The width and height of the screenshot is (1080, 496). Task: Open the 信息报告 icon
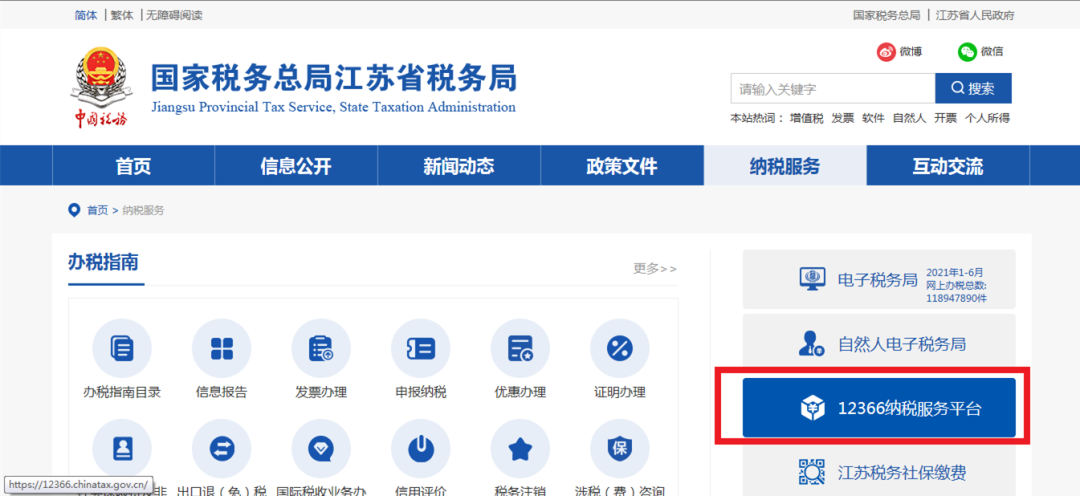tap(222, 349)
